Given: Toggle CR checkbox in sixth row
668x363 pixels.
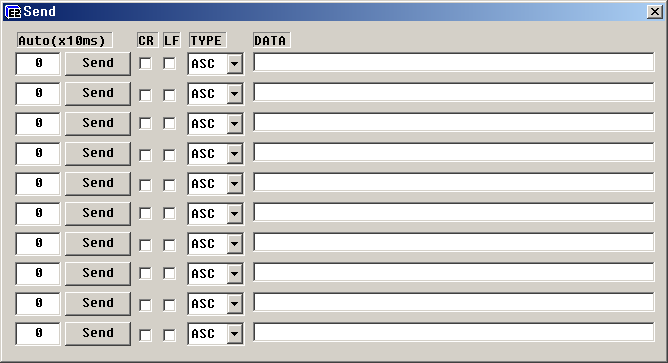Looking at the screenshot, I should point(145,213).
